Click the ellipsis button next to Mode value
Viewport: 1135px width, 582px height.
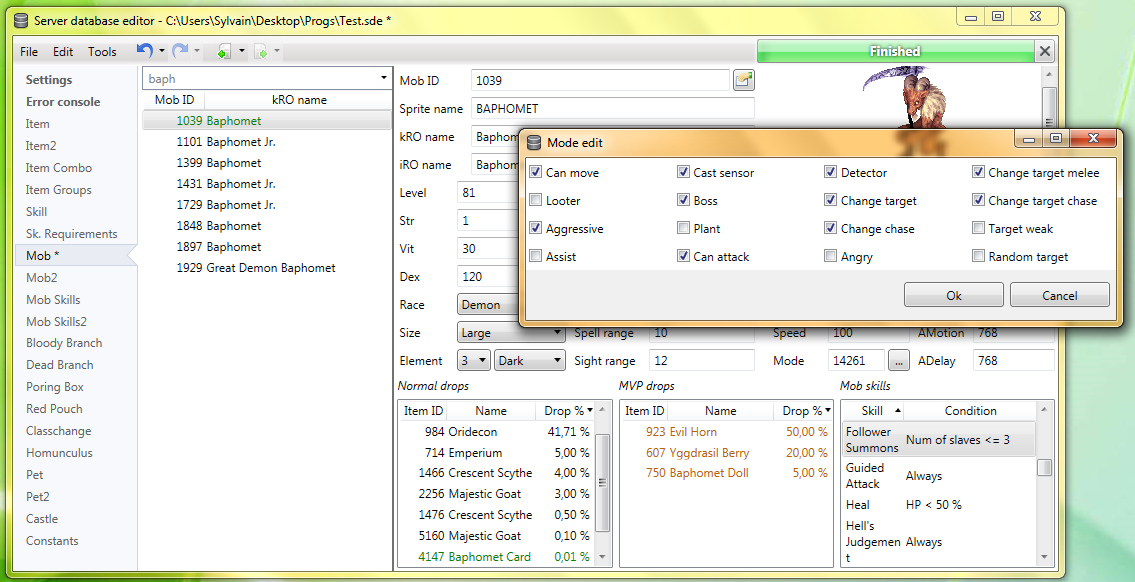click(898, 360)
